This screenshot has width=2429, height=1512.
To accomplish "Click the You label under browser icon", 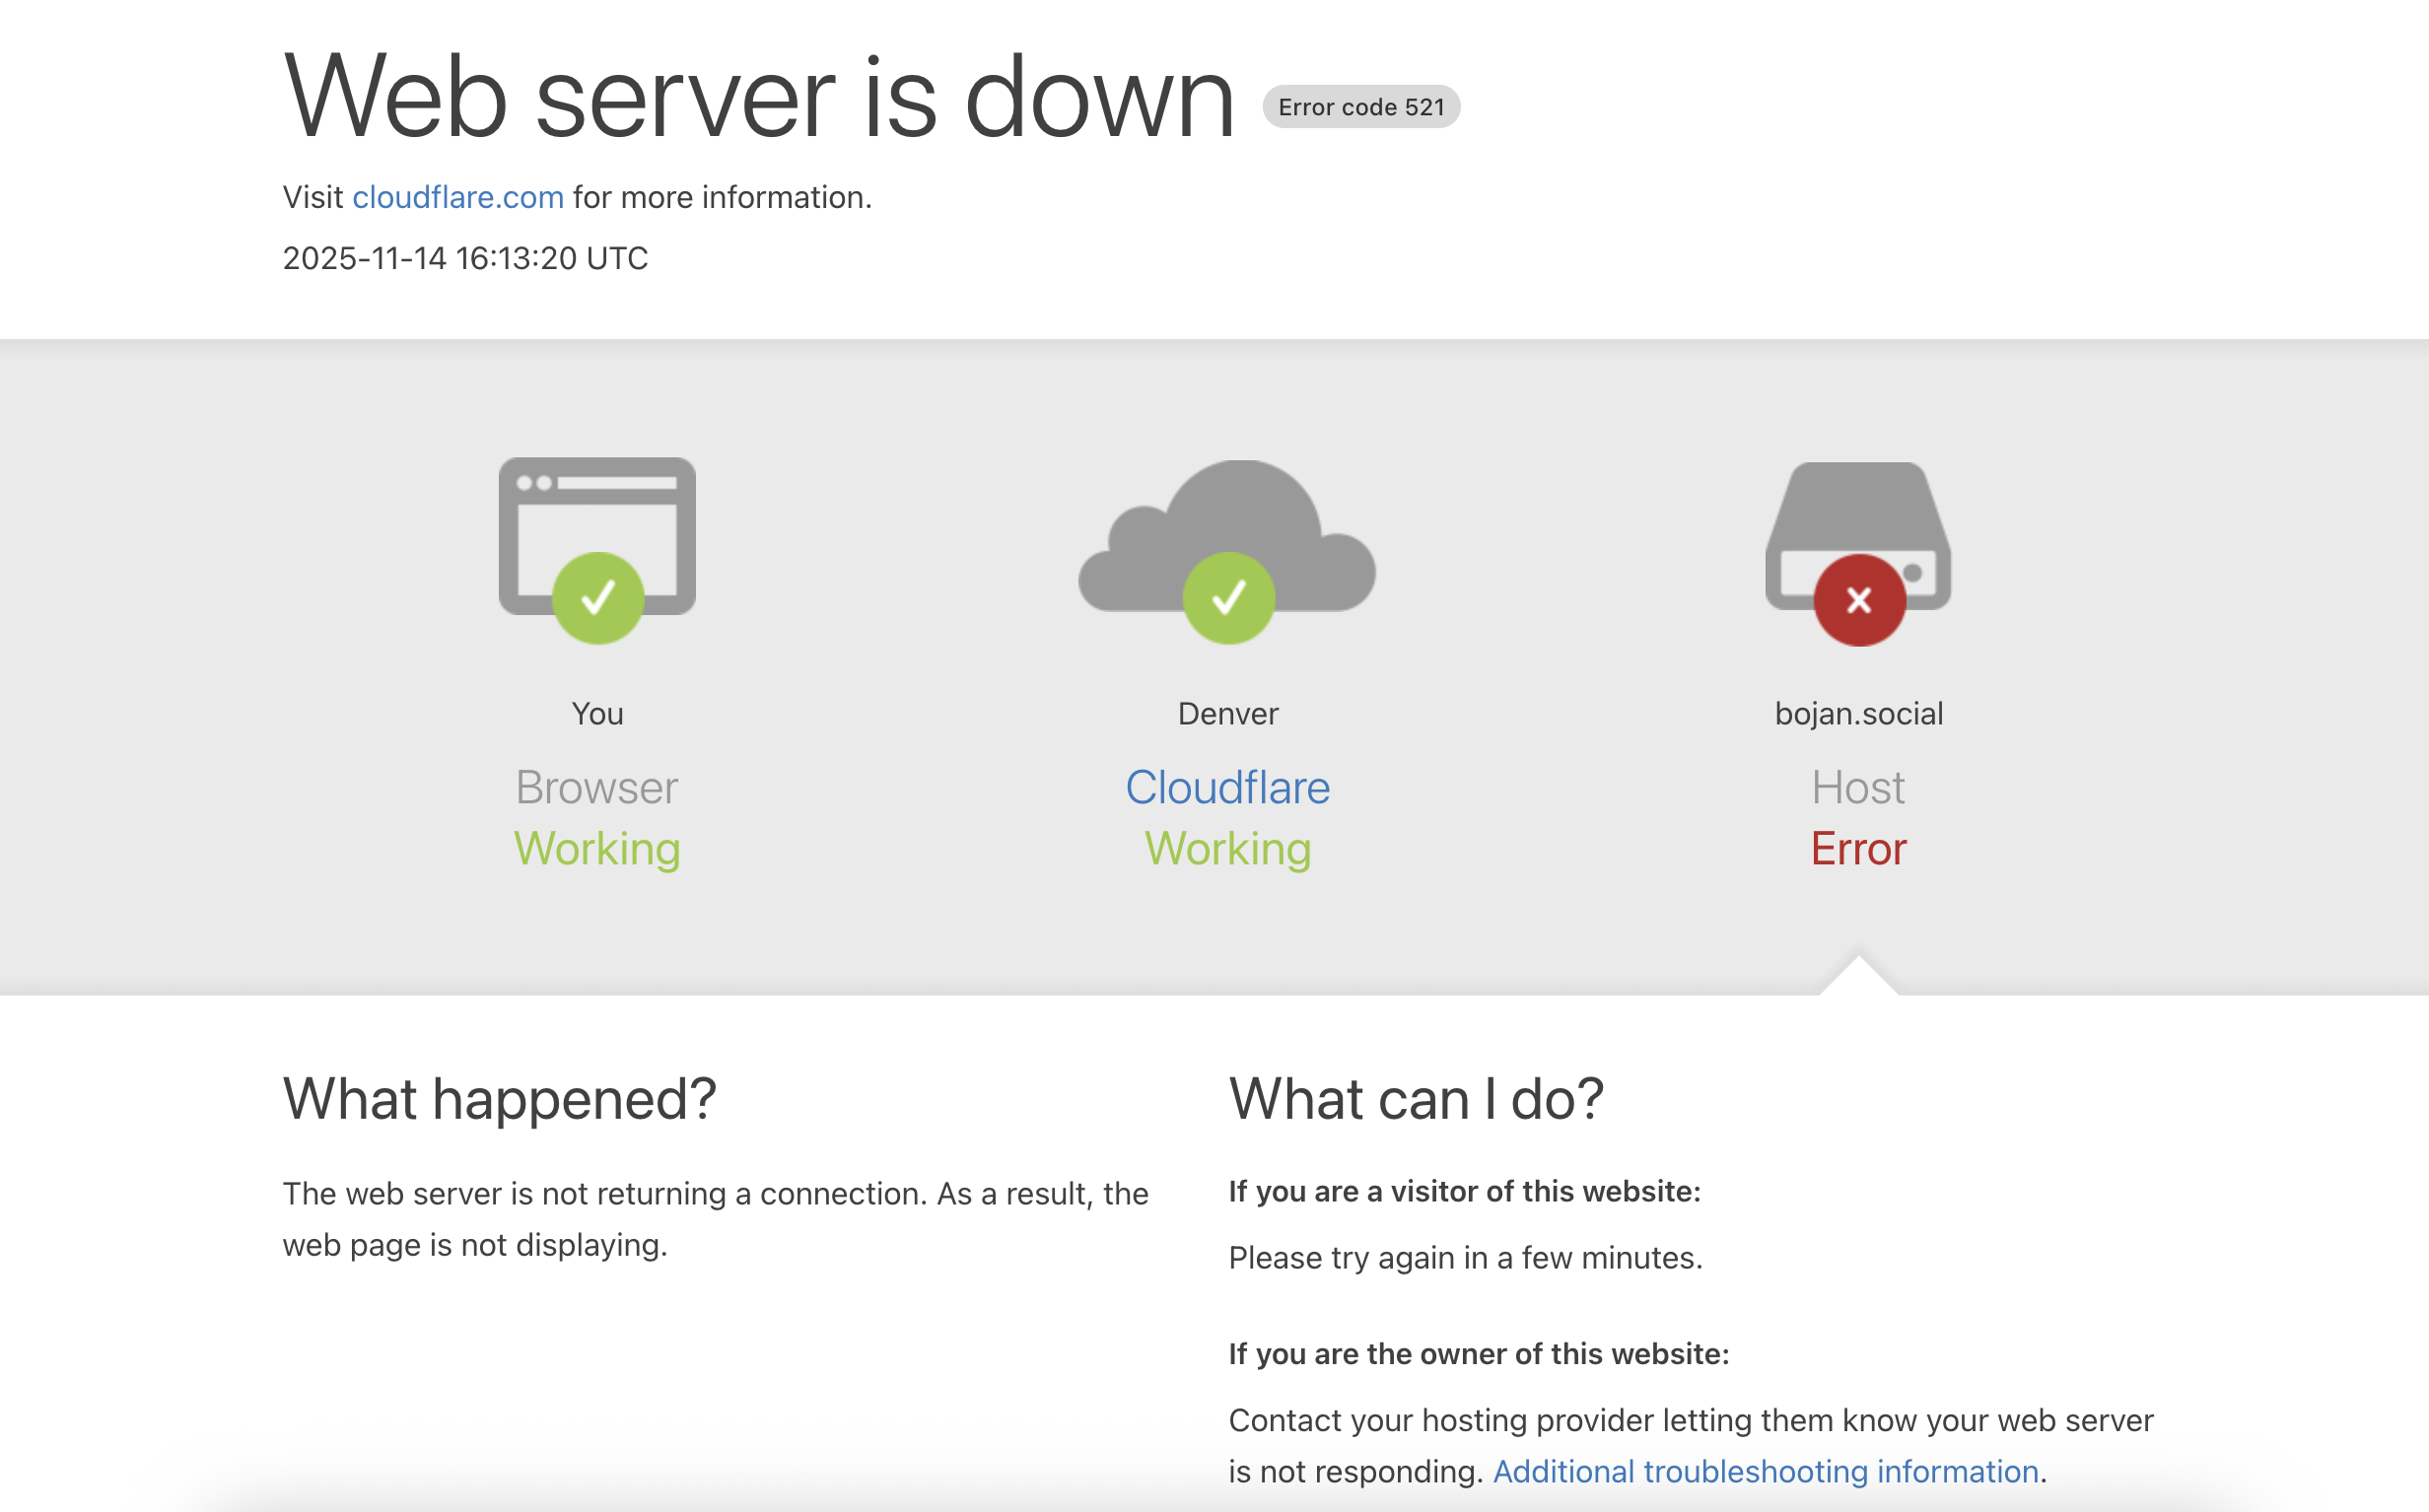I will (597, 713).
